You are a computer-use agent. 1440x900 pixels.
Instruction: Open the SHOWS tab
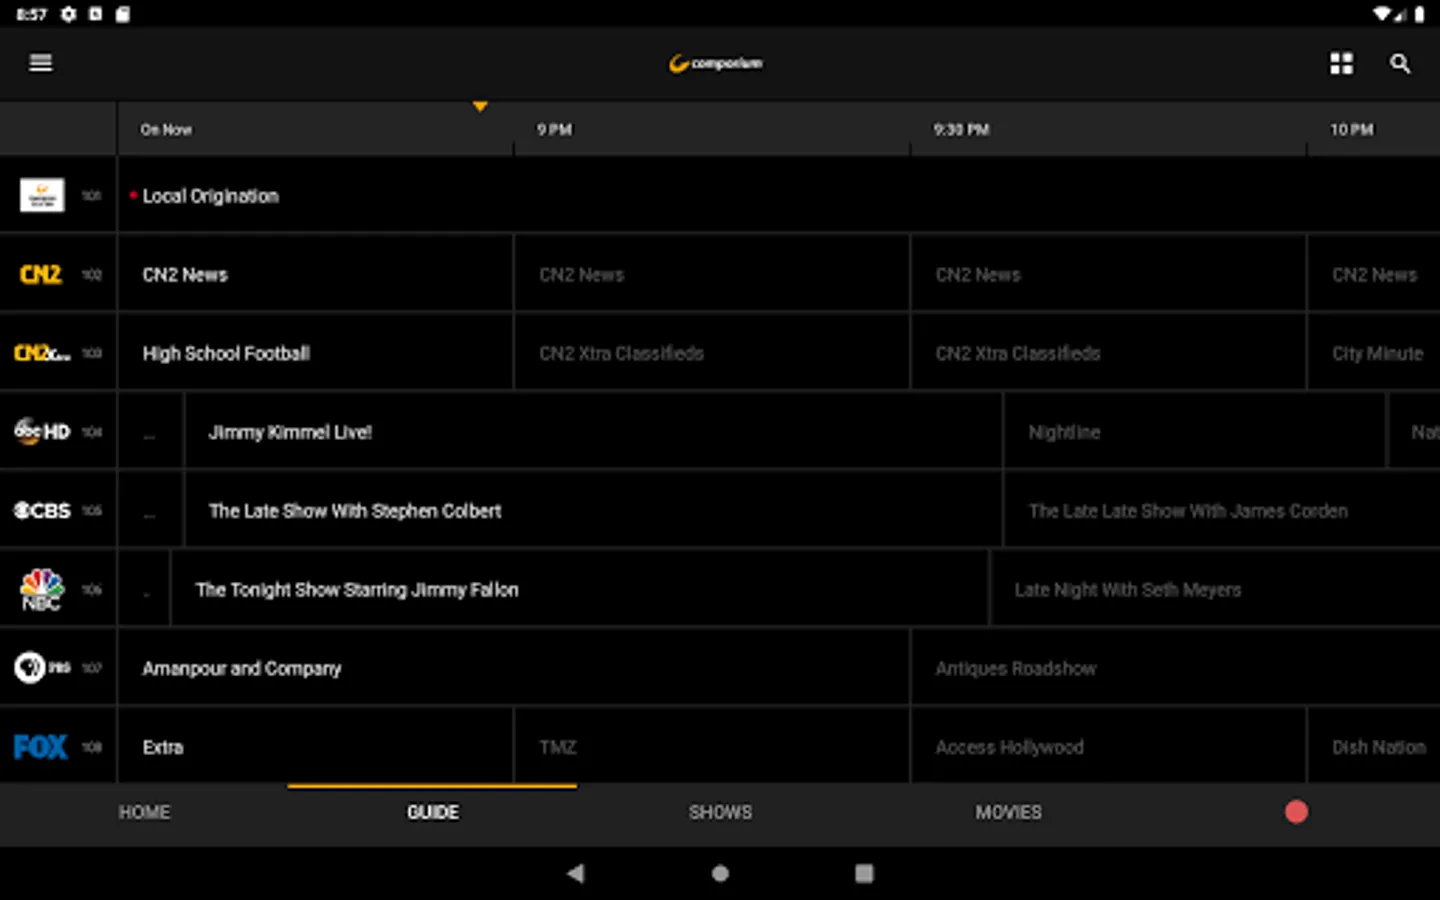click(720, 812)
